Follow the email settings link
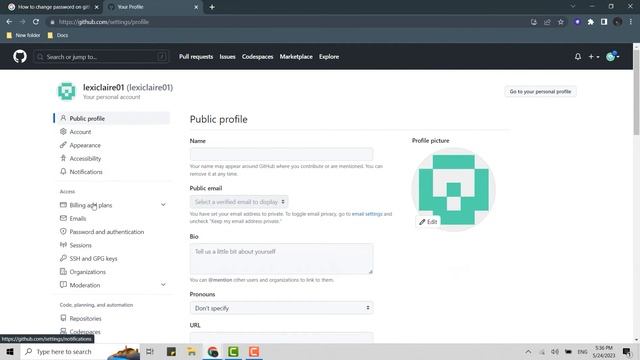The height and width of the screenshot is (360, 640). 367,214
